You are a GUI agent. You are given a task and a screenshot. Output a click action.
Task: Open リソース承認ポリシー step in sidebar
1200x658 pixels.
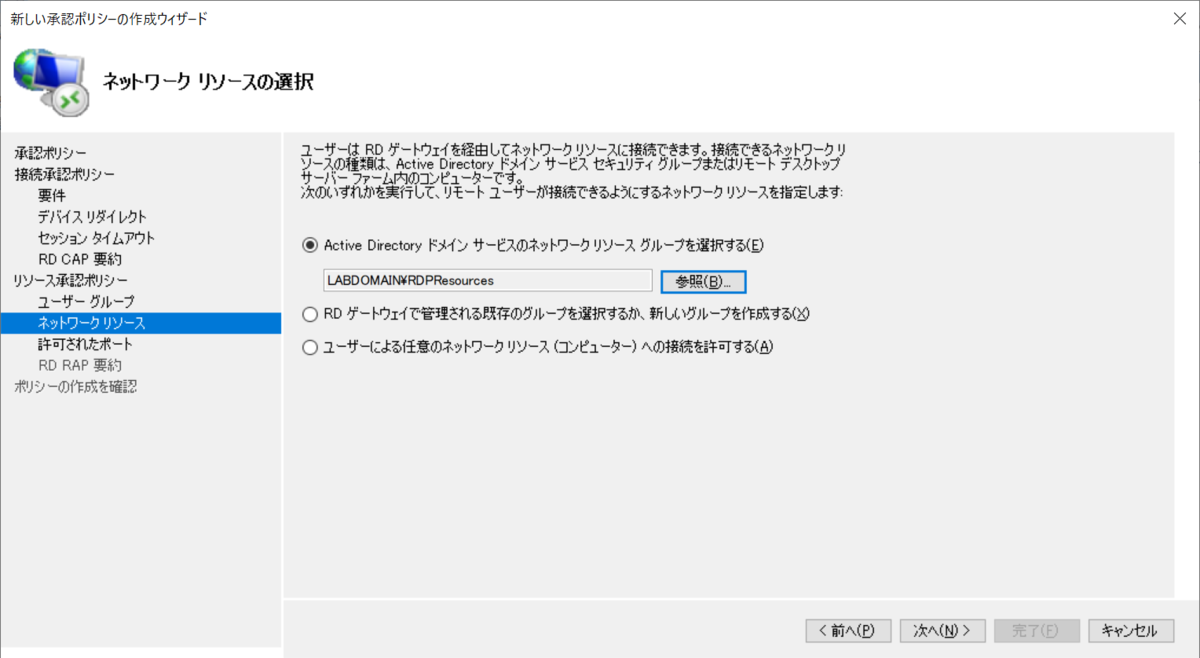click(x=71, y=280)
